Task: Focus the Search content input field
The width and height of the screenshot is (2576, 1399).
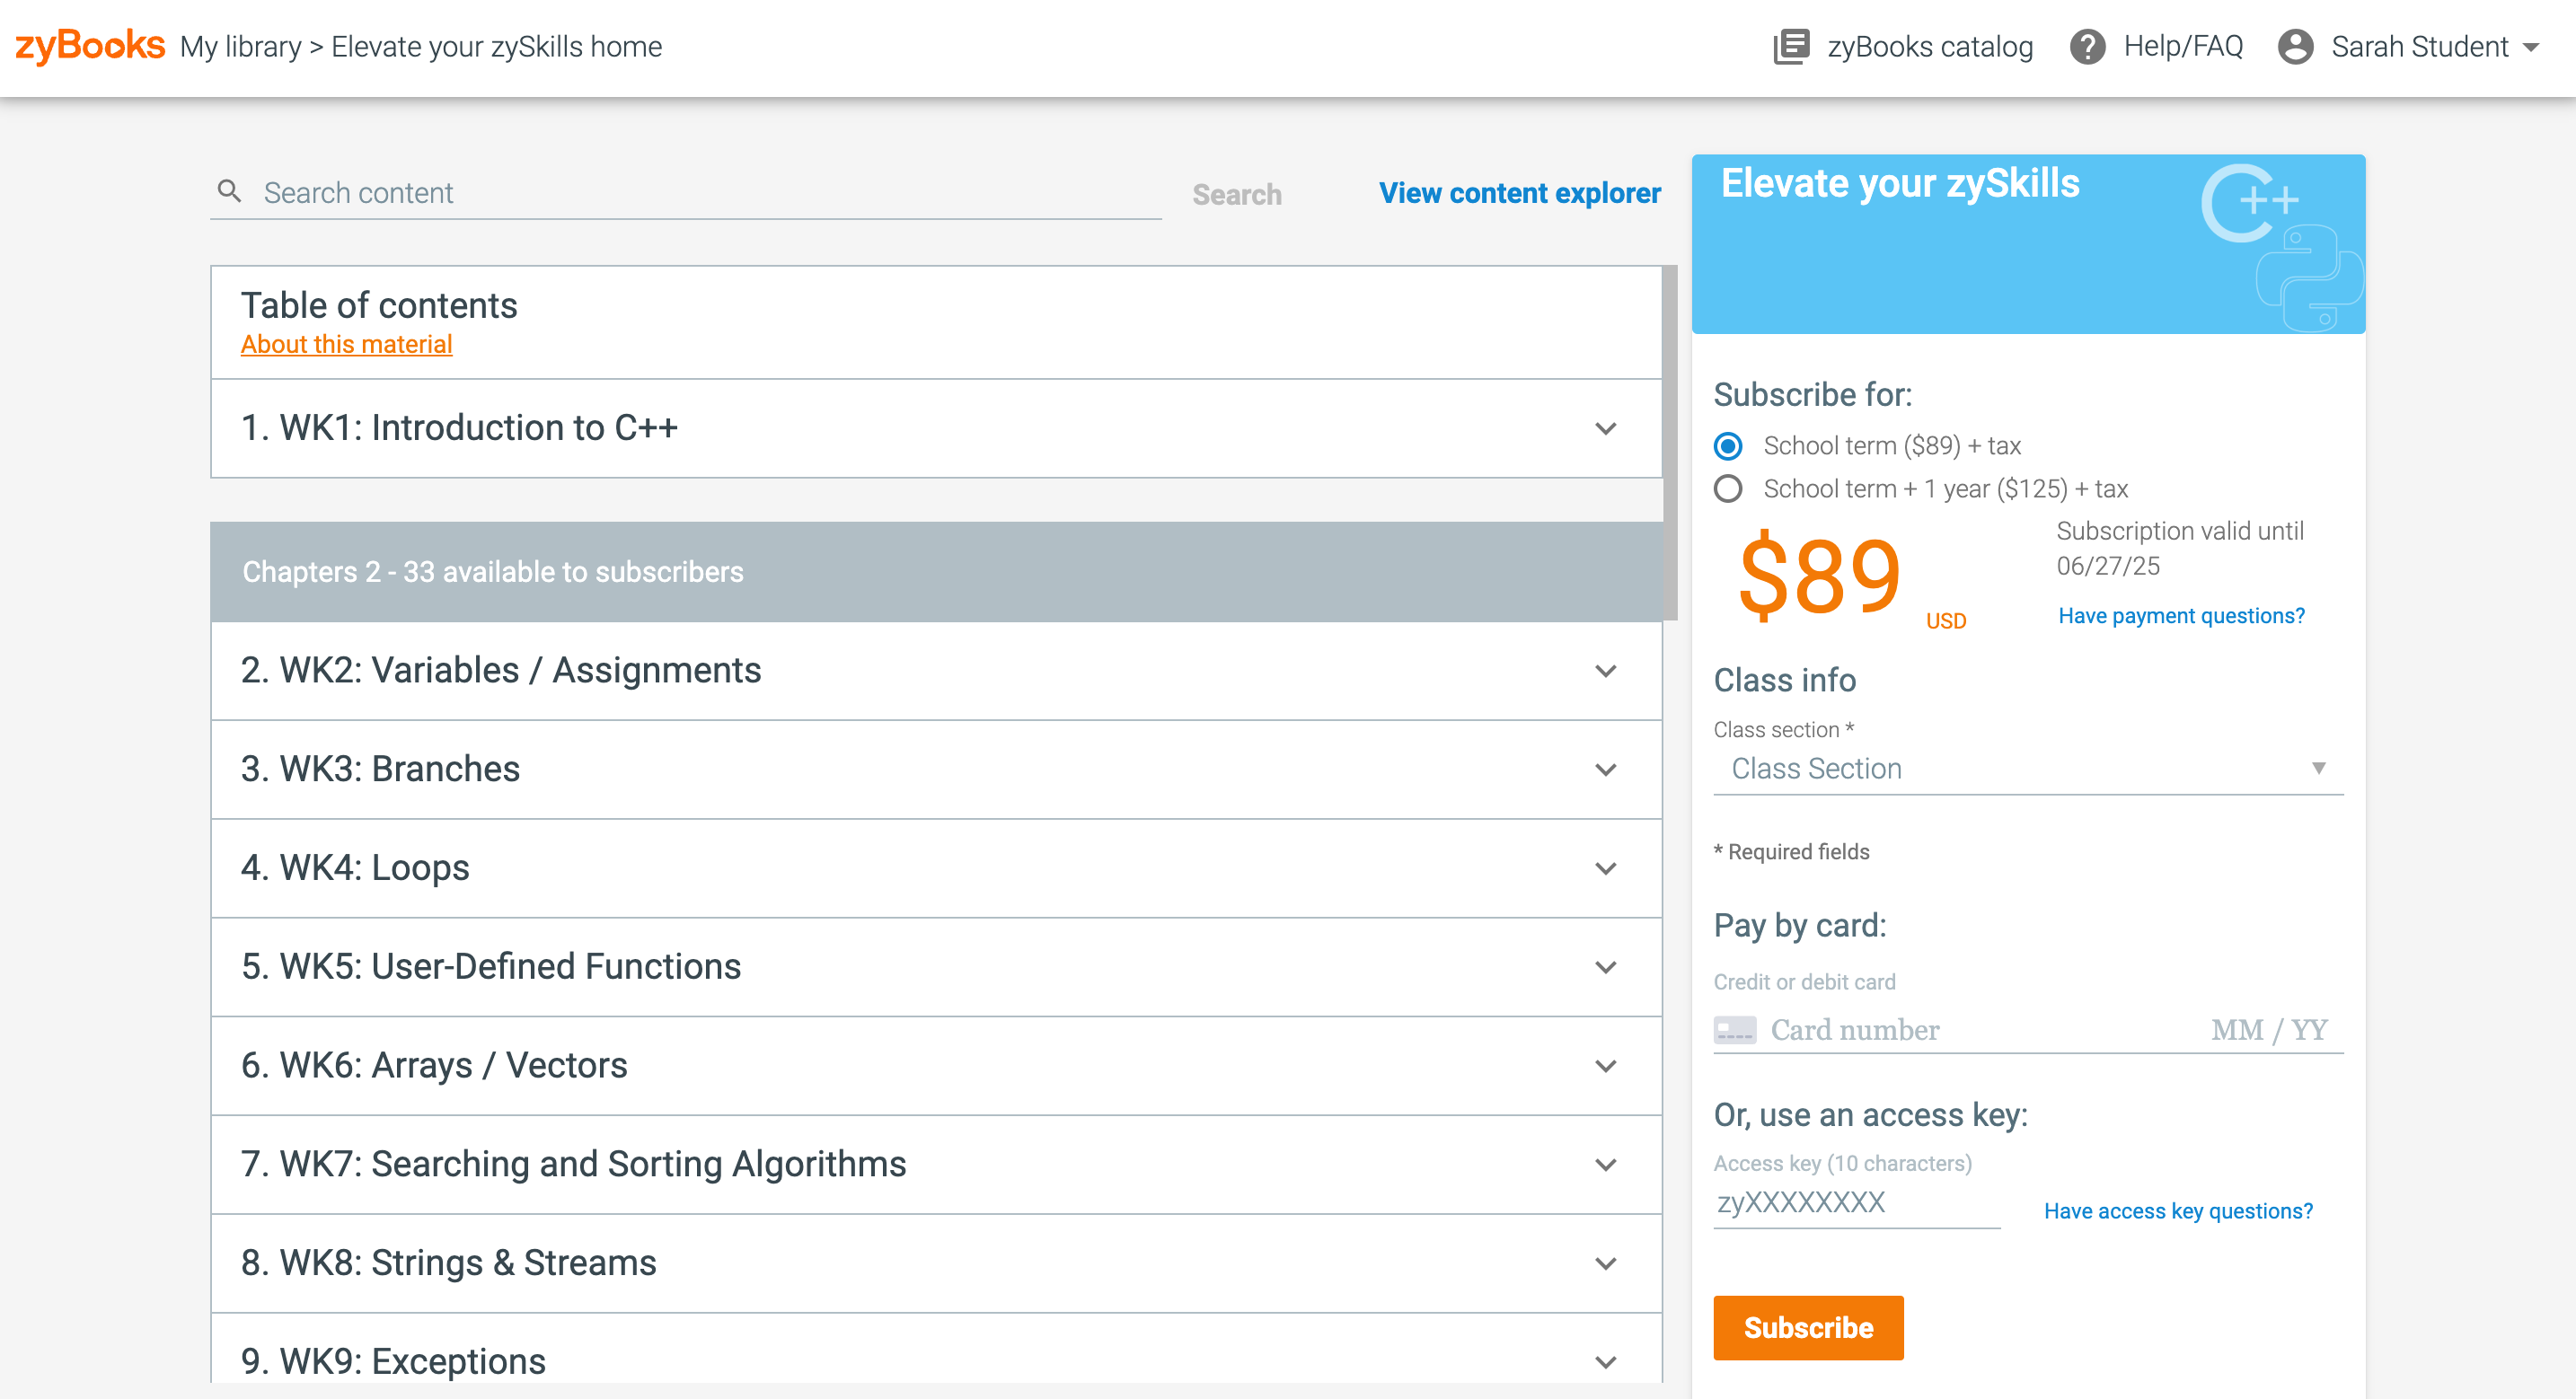Action: point(686,192)
